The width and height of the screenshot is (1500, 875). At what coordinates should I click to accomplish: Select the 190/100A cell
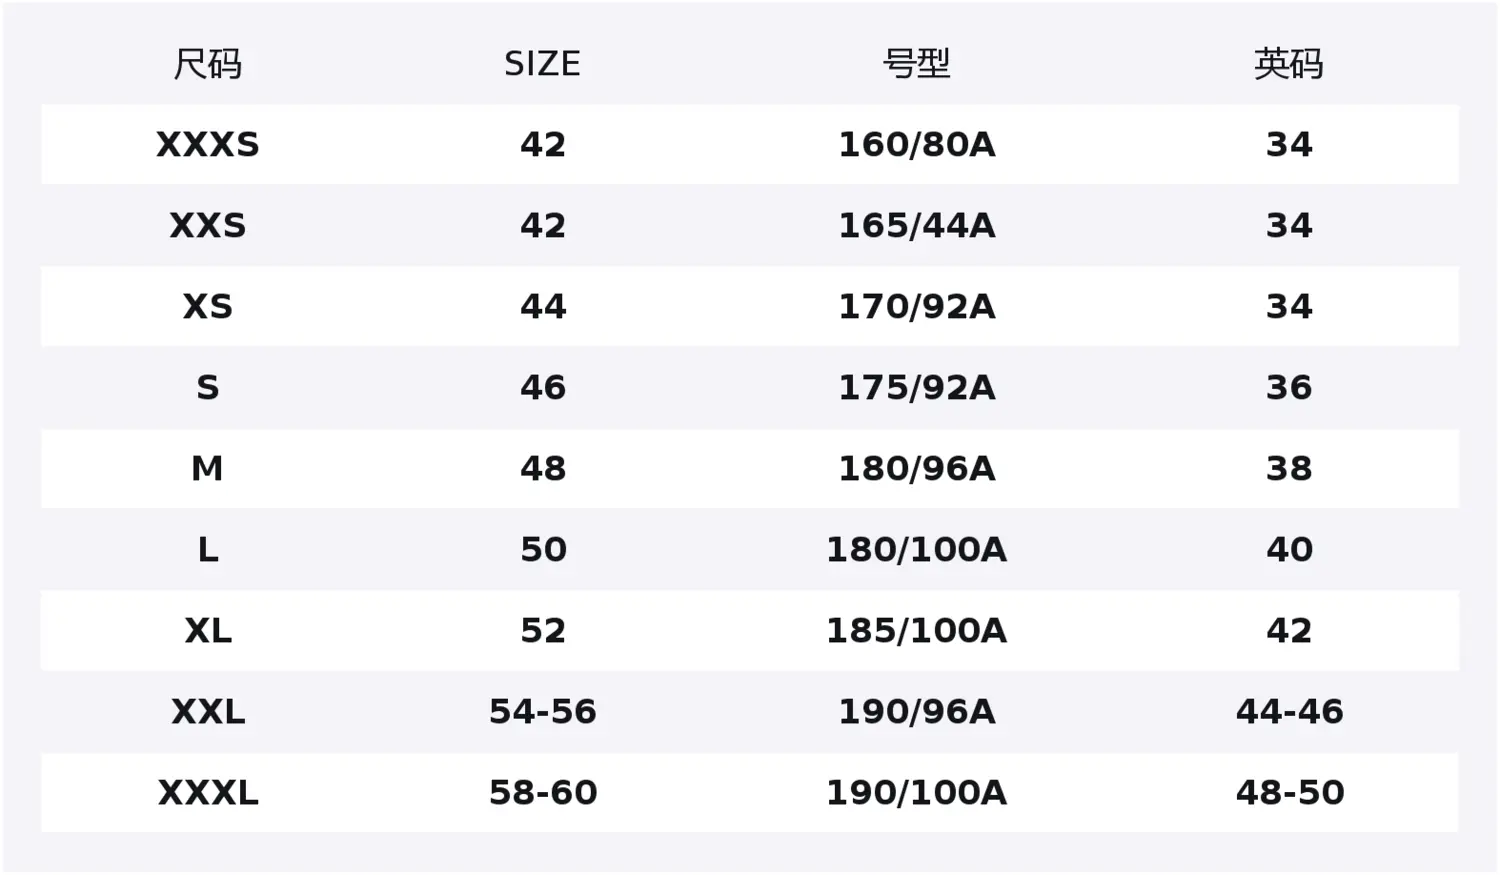[x=916, y=793]
